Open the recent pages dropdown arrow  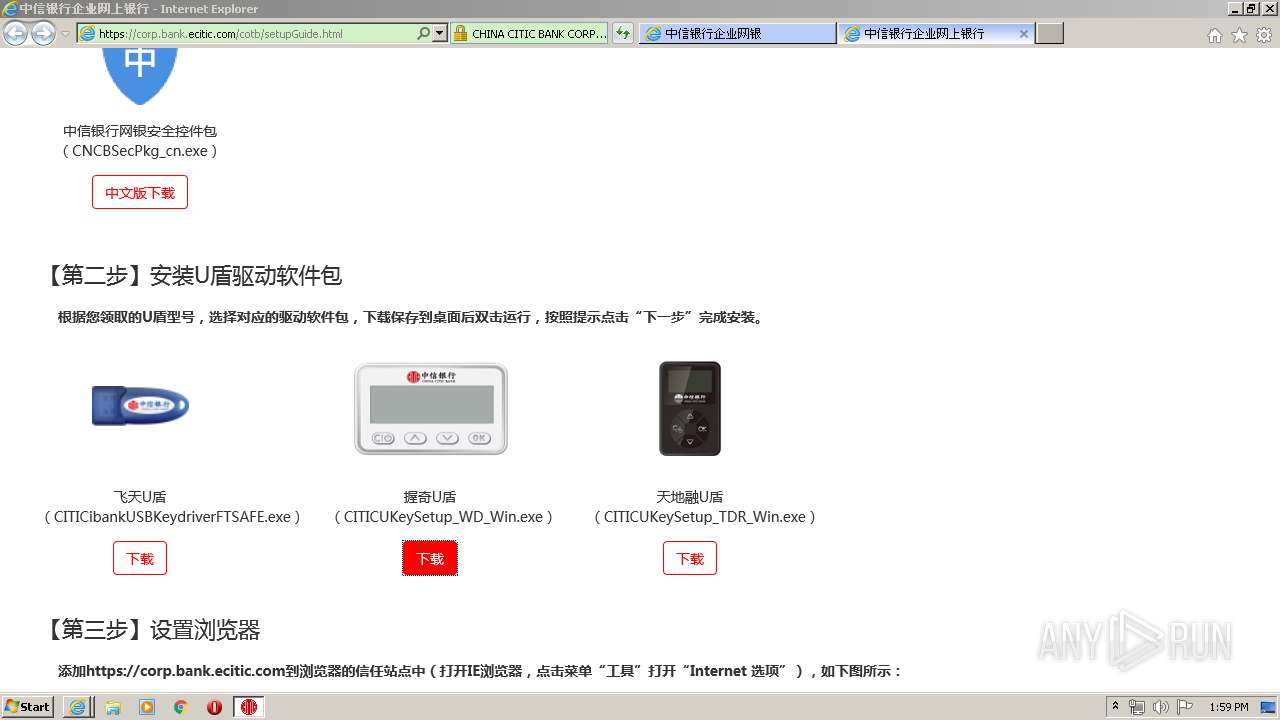pos(65,34)
